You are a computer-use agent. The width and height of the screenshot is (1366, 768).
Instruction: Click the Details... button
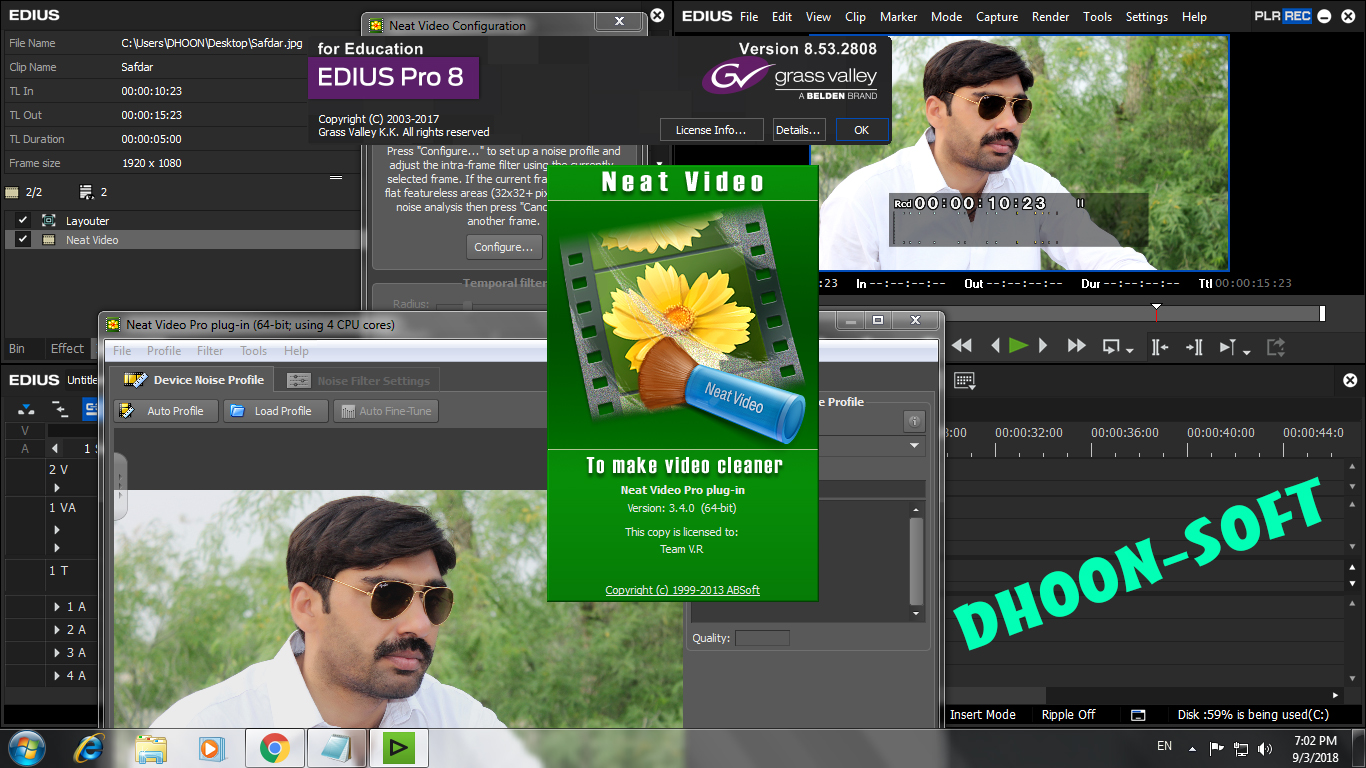[798, 130]
